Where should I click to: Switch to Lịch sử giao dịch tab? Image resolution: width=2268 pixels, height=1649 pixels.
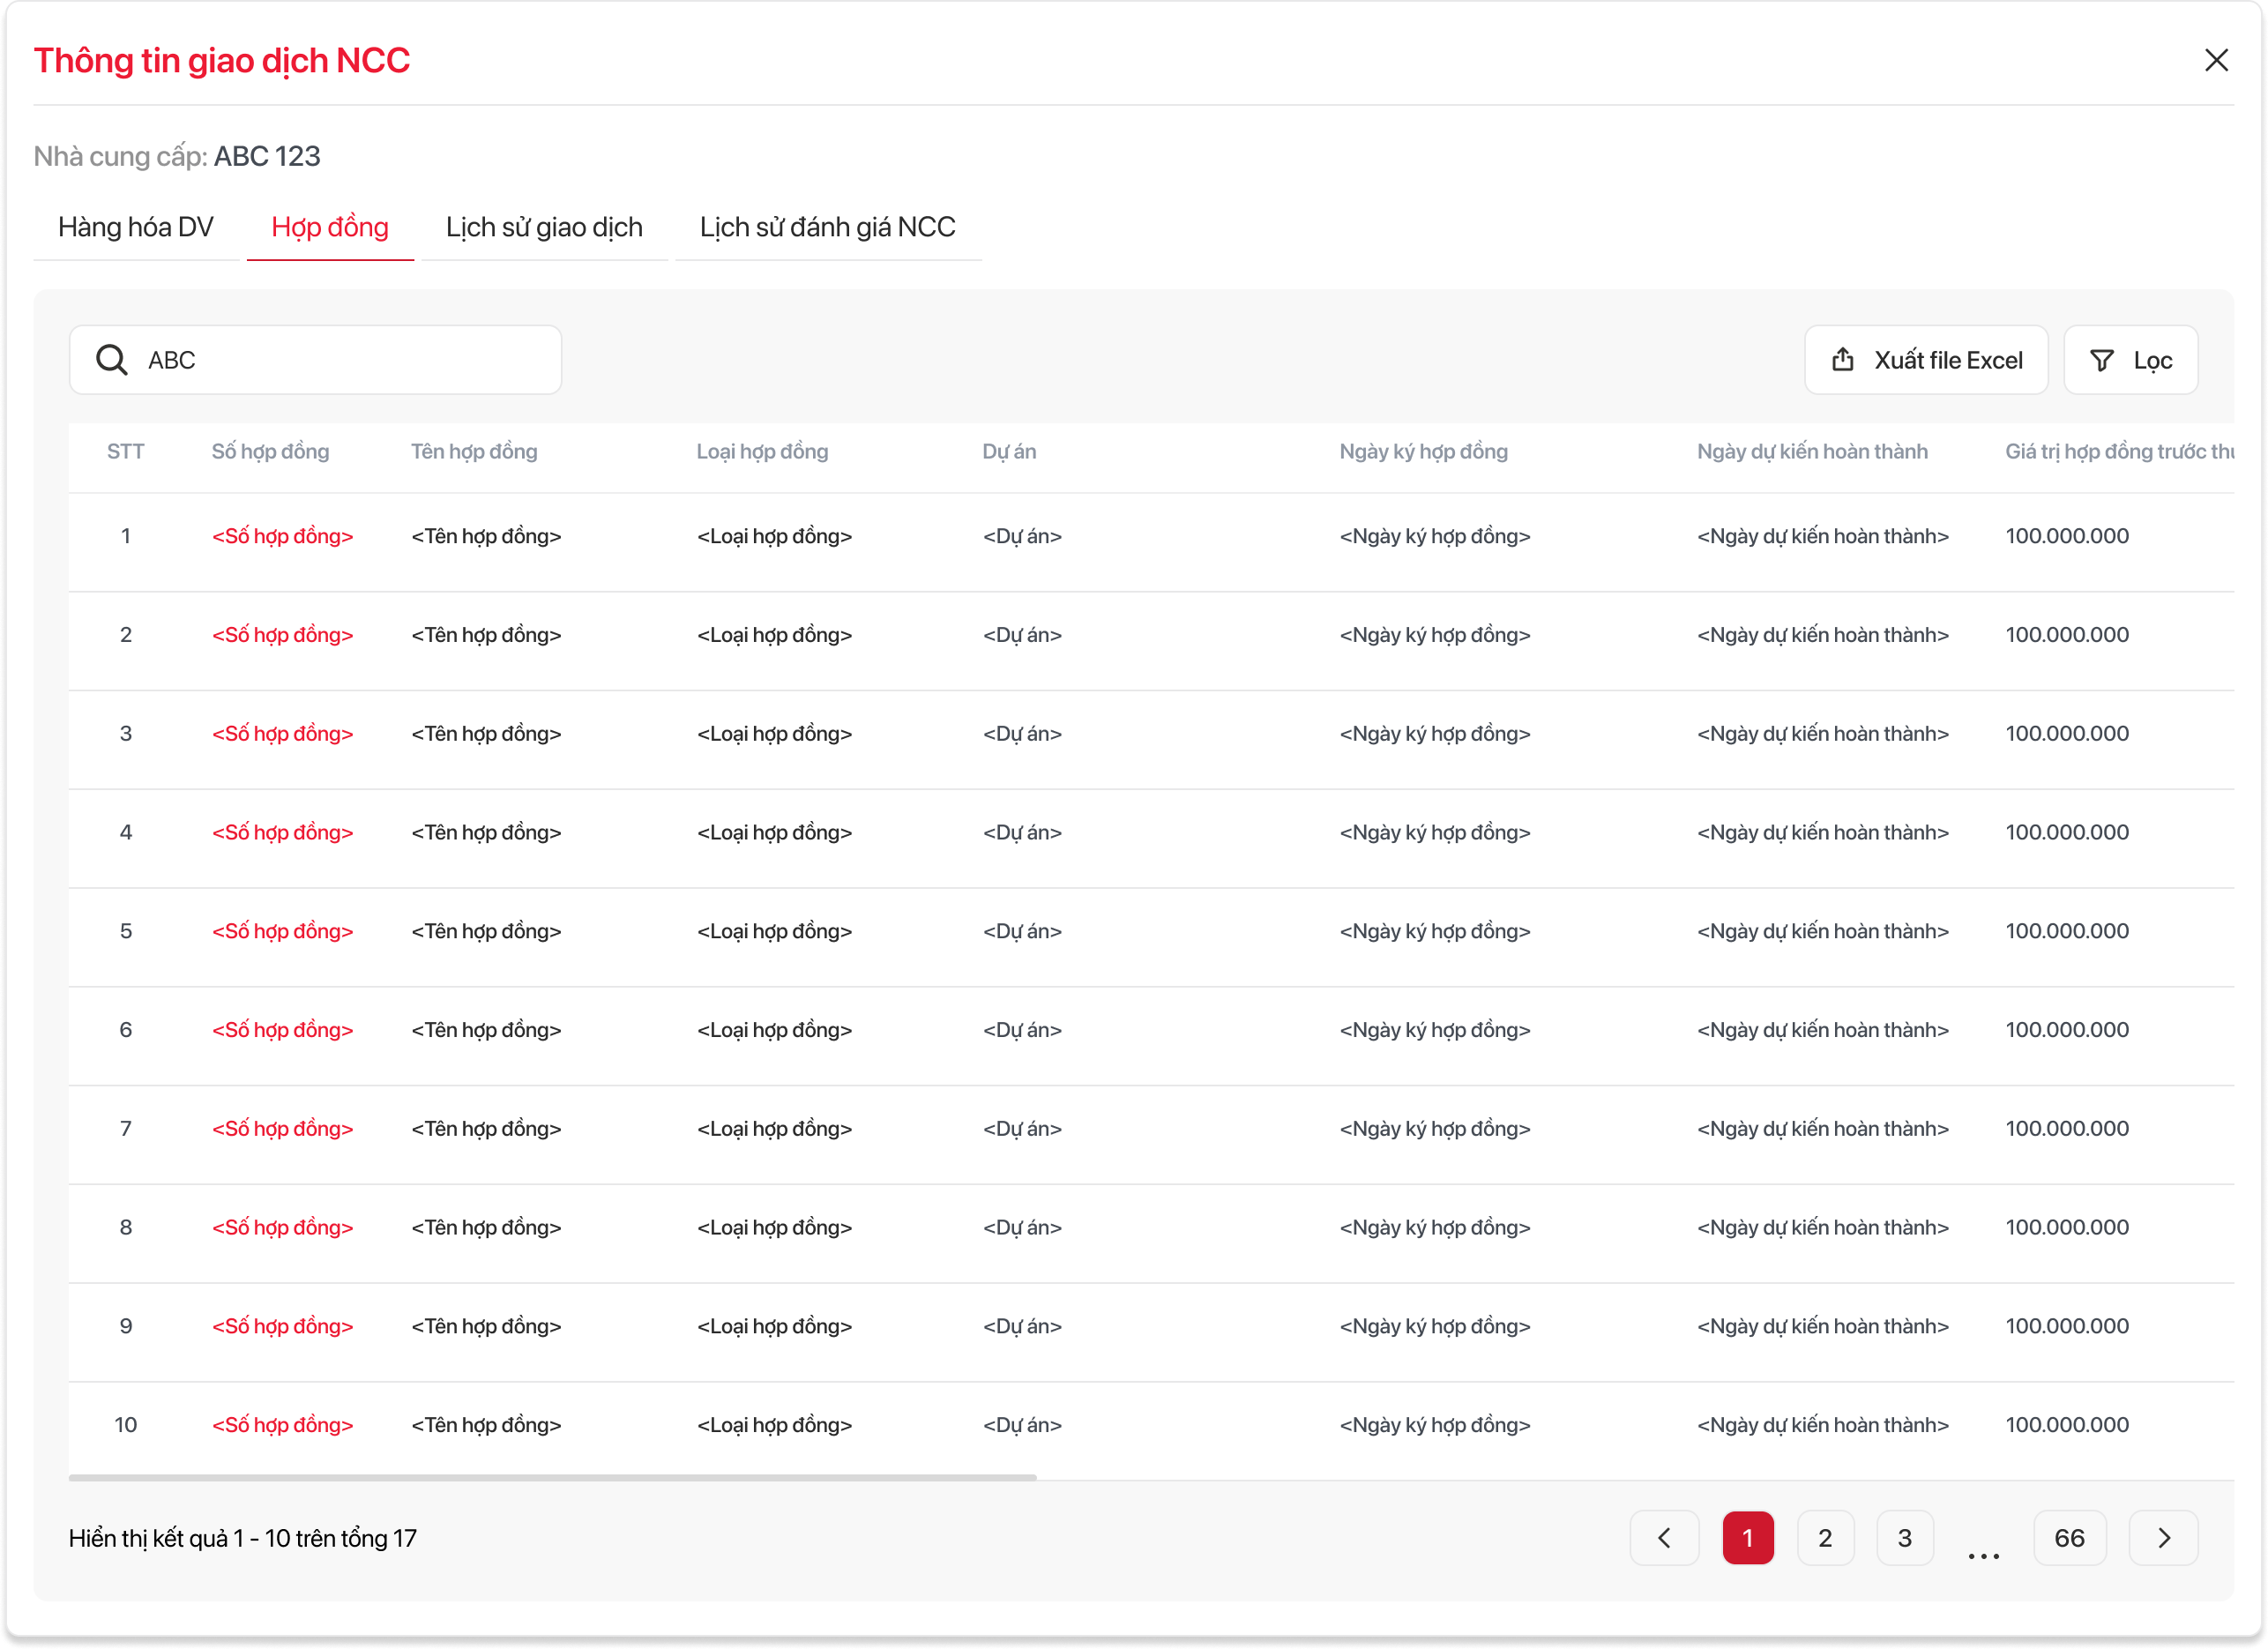[x=544, y=227]
